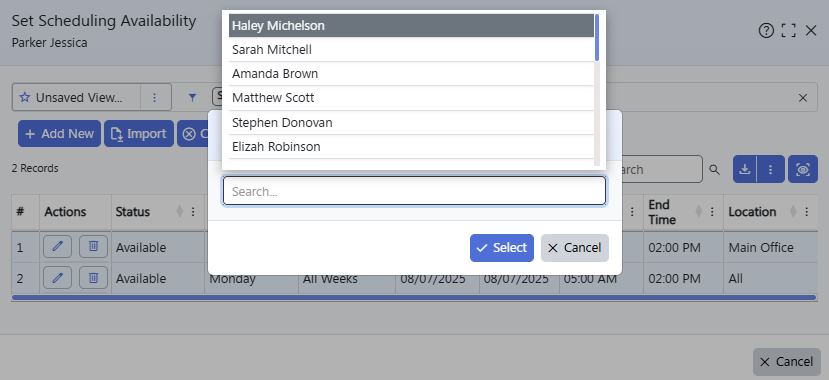This screenshot has height=380, width=829.
Task: Pick Amanda Brown from the list
Action: coord(411,74)
